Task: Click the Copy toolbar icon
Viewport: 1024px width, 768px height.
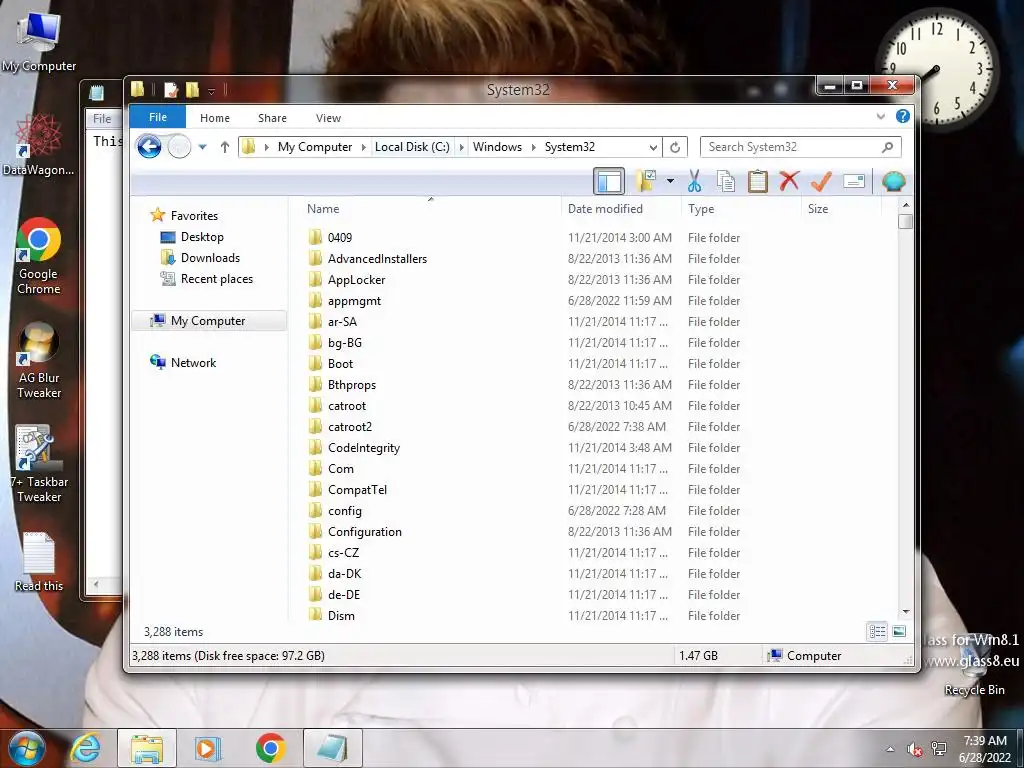Action: pos(726,182)
